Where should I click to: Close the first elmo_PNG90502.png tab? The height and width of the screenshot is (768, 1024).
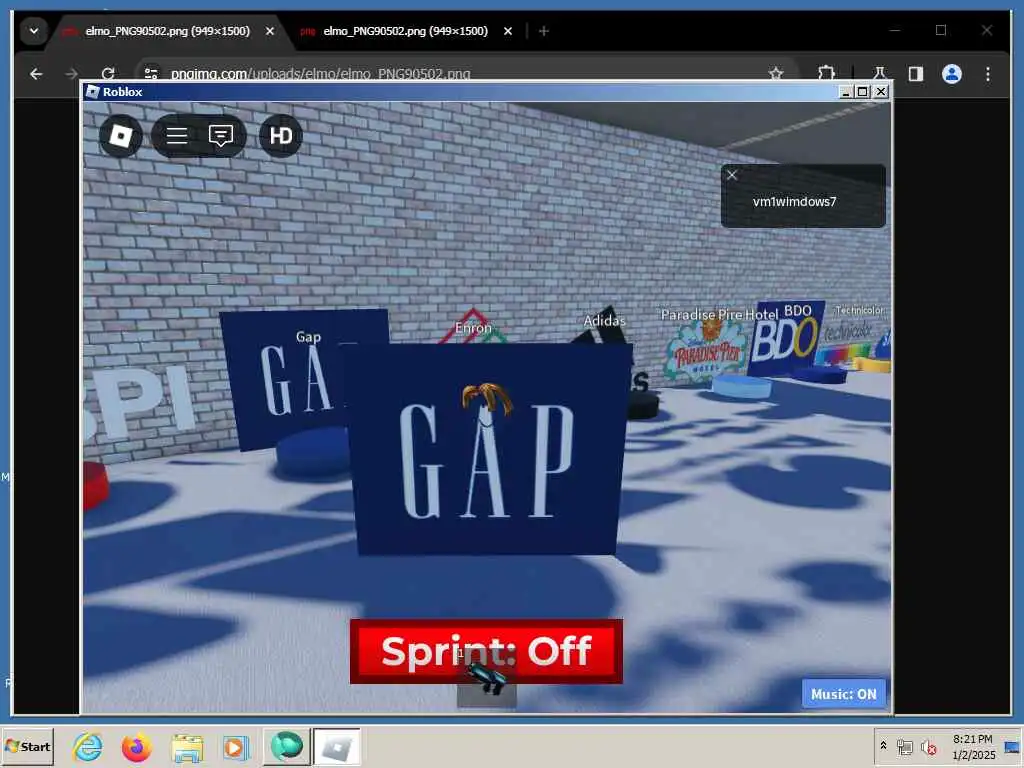click(270, 31)
